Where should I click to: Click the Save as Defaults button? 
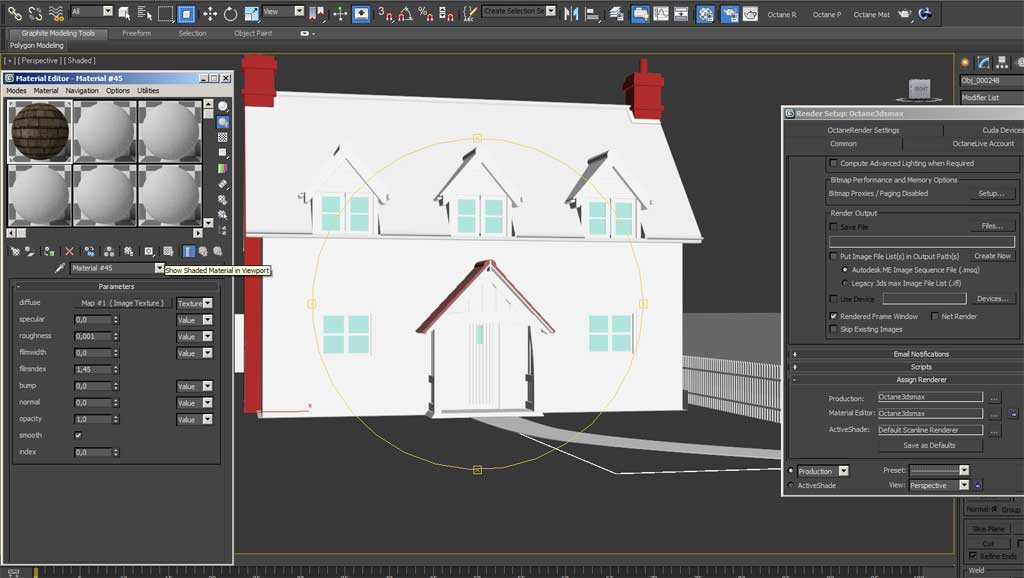coord(929,445)
